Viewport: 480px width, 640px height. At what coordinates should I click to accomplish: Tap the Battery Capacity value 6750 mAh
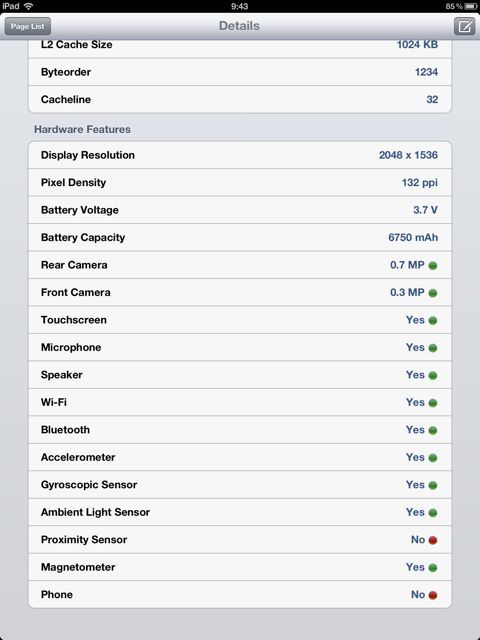pos(413,238)
